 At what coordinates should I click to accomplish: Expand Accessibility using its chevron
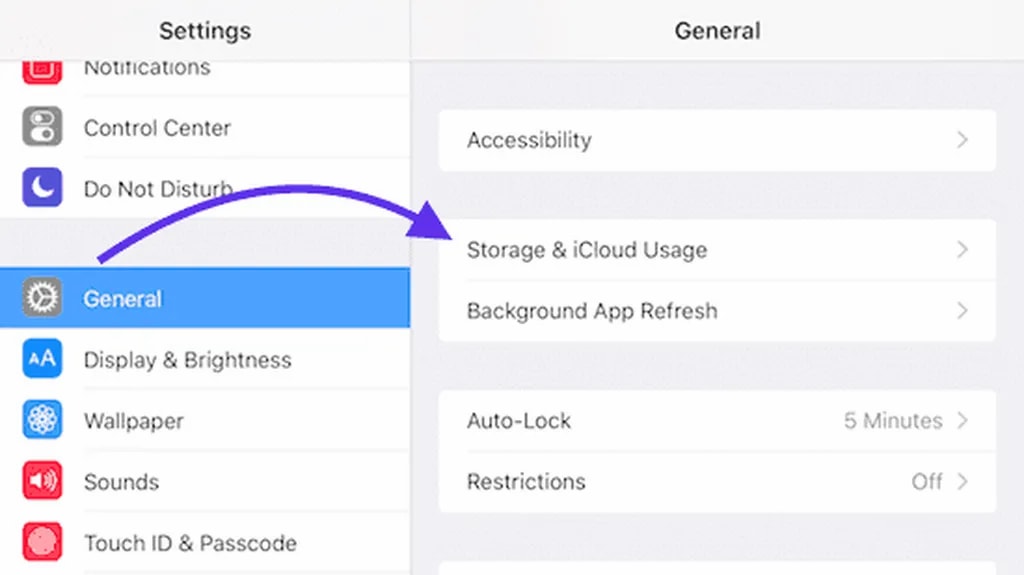click(x=962, y=140)
